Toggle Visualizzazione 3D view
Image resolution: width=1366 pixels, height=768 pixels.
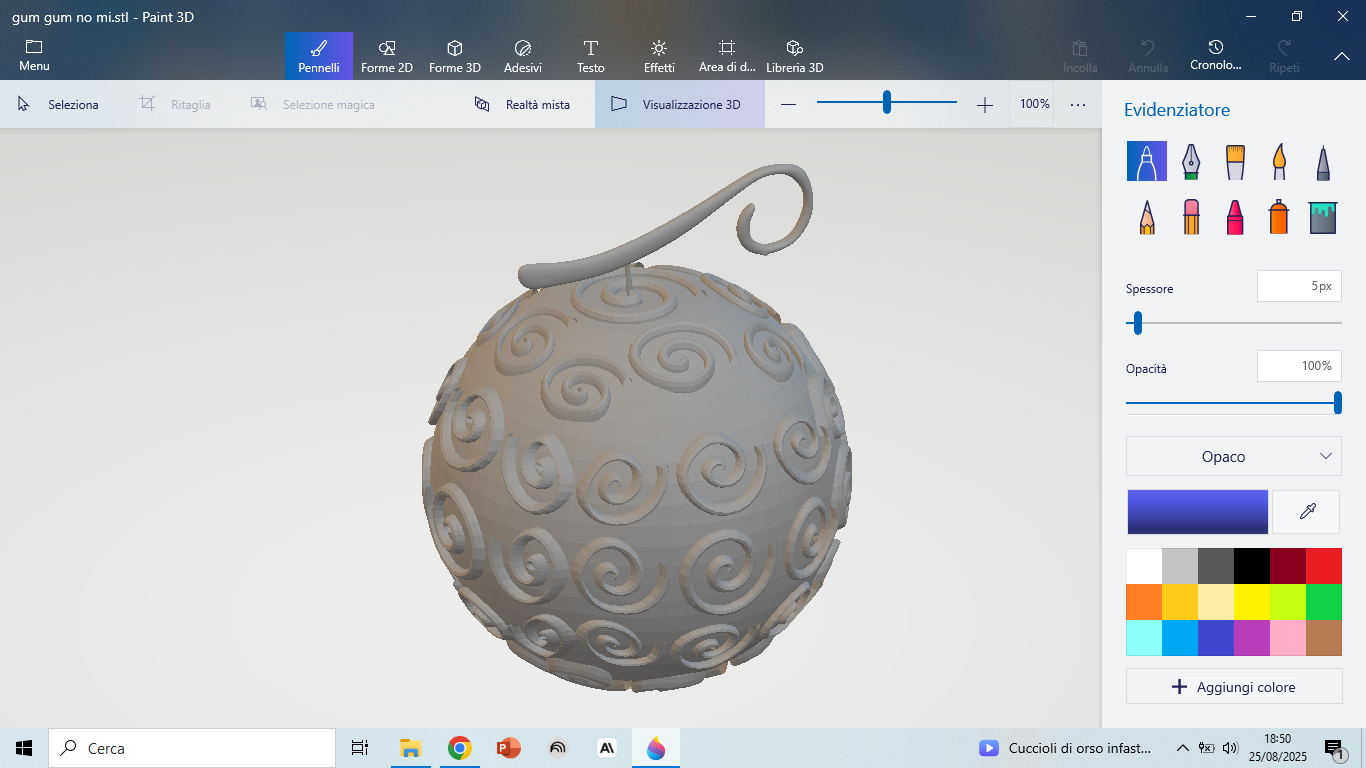[680, 104]
